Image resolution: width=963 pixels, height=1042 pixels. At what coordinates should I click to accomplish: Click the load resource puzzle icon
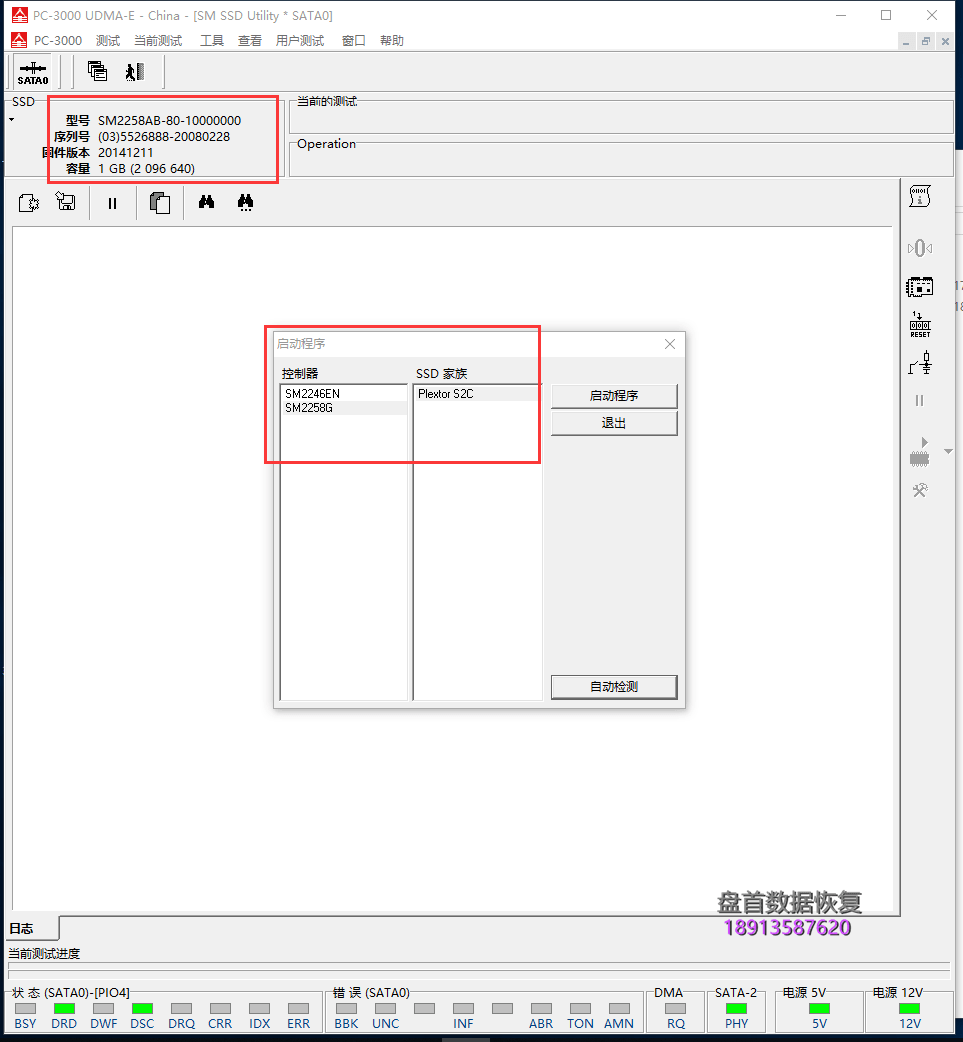click(x=29, y=202)
